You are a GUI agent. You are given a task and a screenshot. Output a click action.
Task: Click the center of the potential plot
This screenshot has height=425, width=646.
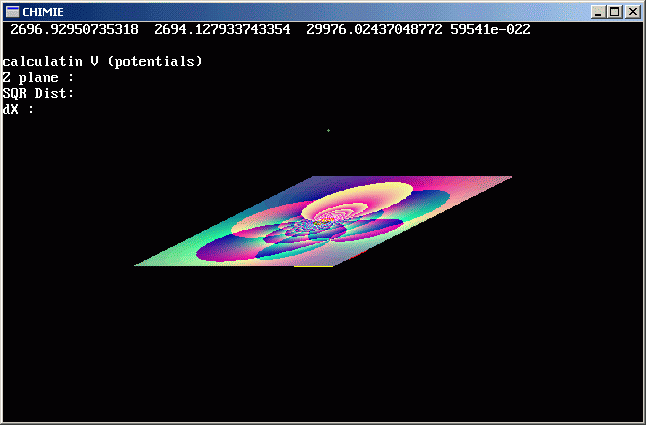click(x=322, y=221)
